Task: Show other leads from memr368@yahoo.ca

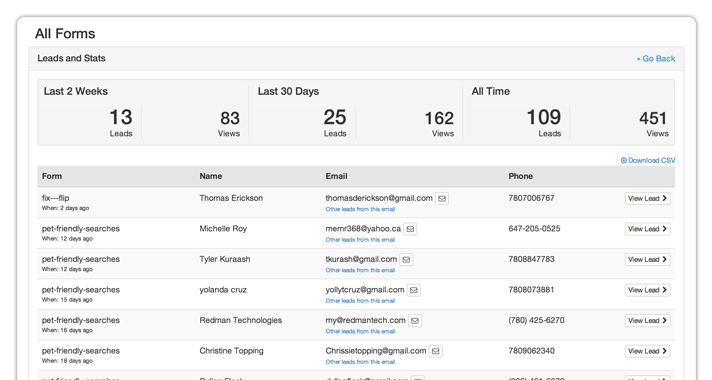Action: tap(360, 240)
